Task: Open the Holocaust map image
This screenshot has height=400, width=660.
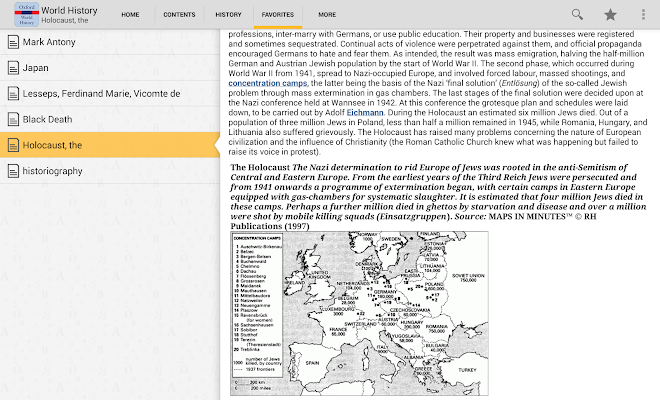Action: (x=359, y=313)
